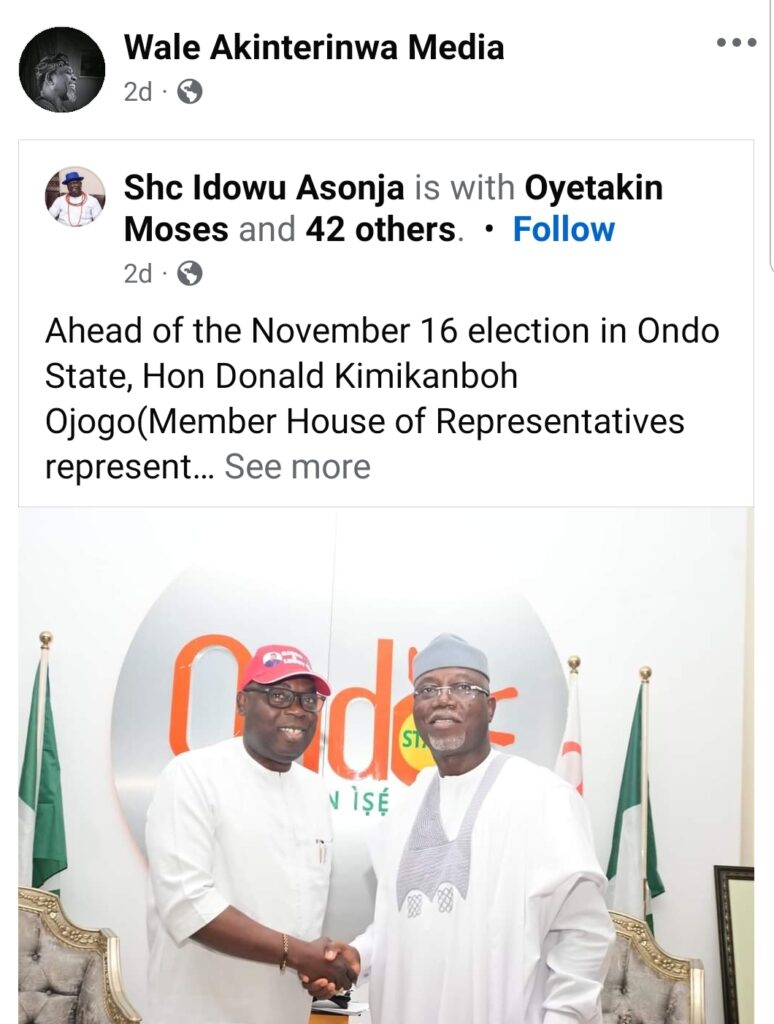Follow Shc Idowu Asonja
The image size is (774, 1024).
pyautogui.click(x=563, y=230)
